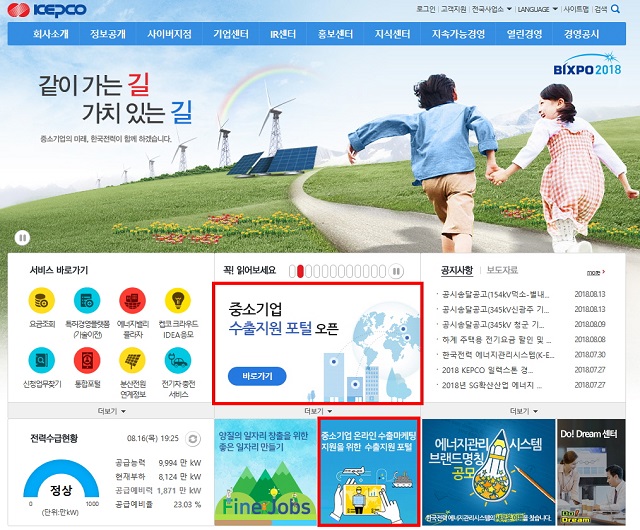The image size is (640, 530).
Task: Switch to the 보도자료 tab
Action: 502,270
